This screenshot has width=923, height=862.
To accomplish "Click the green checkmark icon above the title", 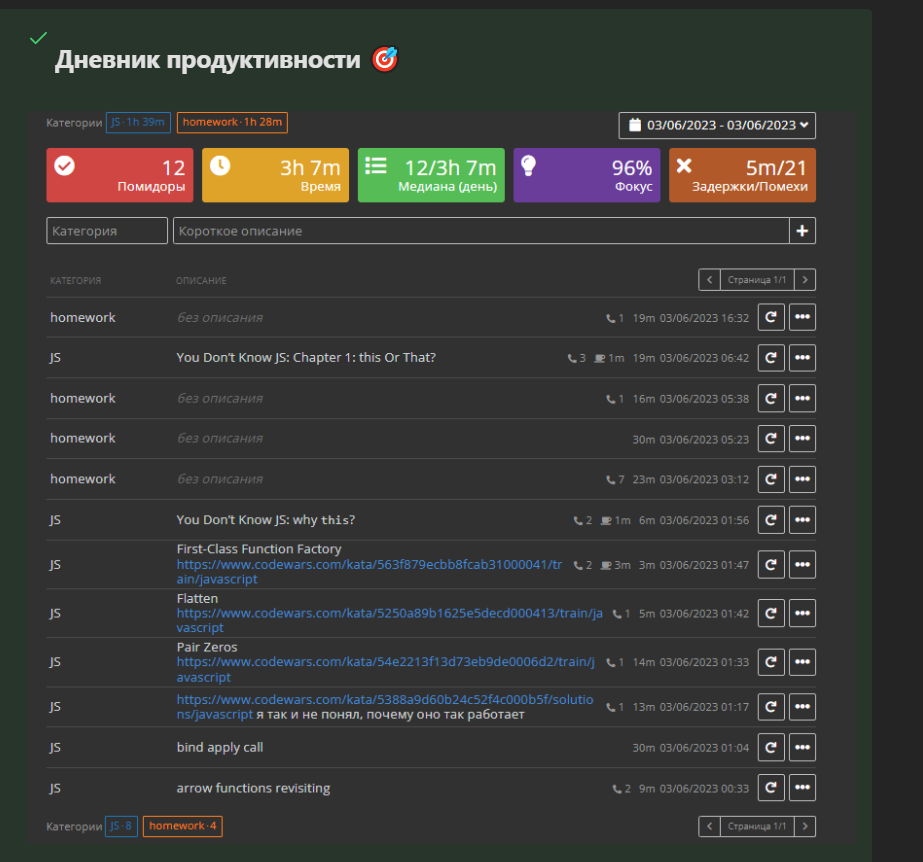I will coord(38,38).
